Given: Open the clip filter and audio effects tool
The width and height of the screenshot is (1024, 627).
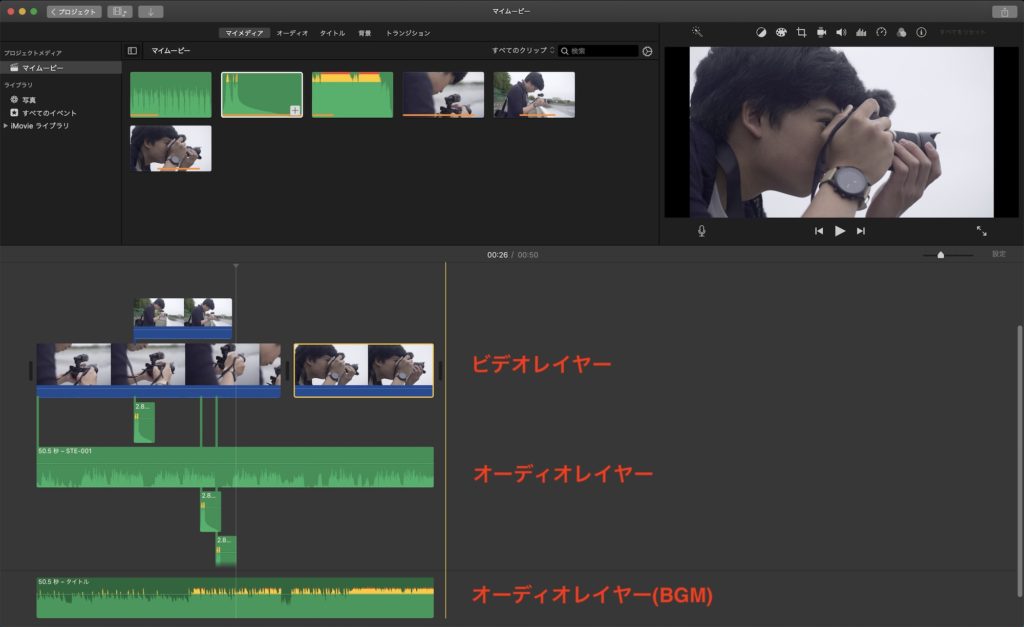Looking at the screenshot, I should tap(901, 32).
